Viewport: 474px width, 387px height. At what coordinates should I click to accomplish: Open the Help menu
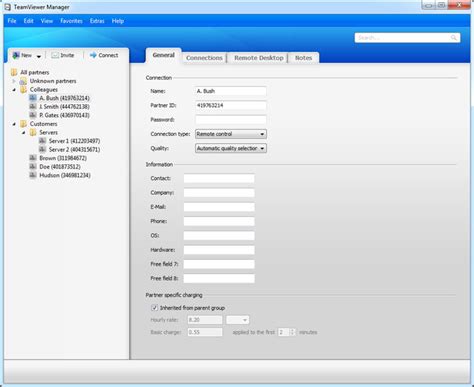(x=118, y=21)
